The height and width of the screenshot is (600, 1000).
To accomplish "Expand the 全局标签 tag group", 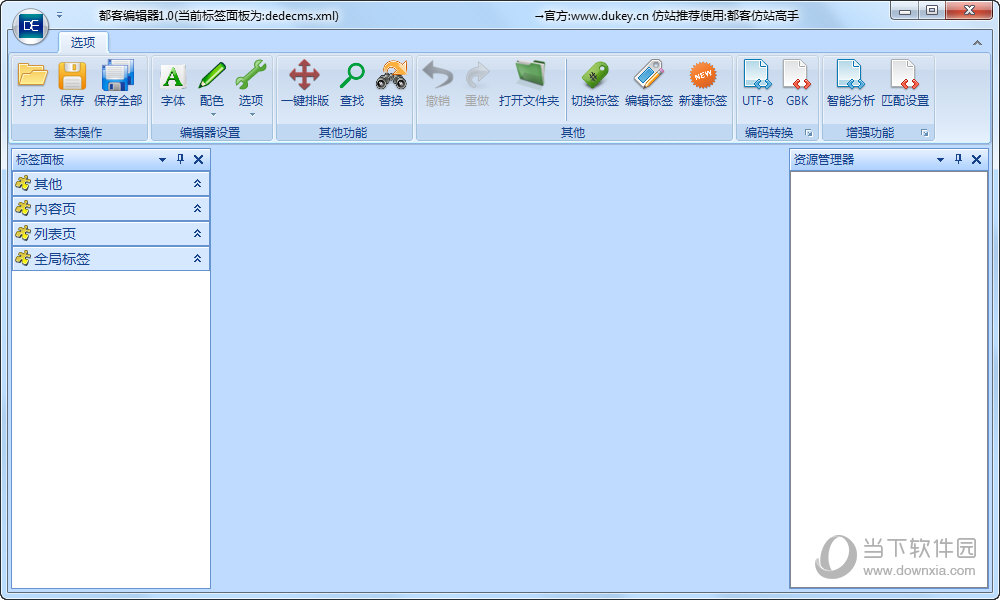I will (110, 258).
